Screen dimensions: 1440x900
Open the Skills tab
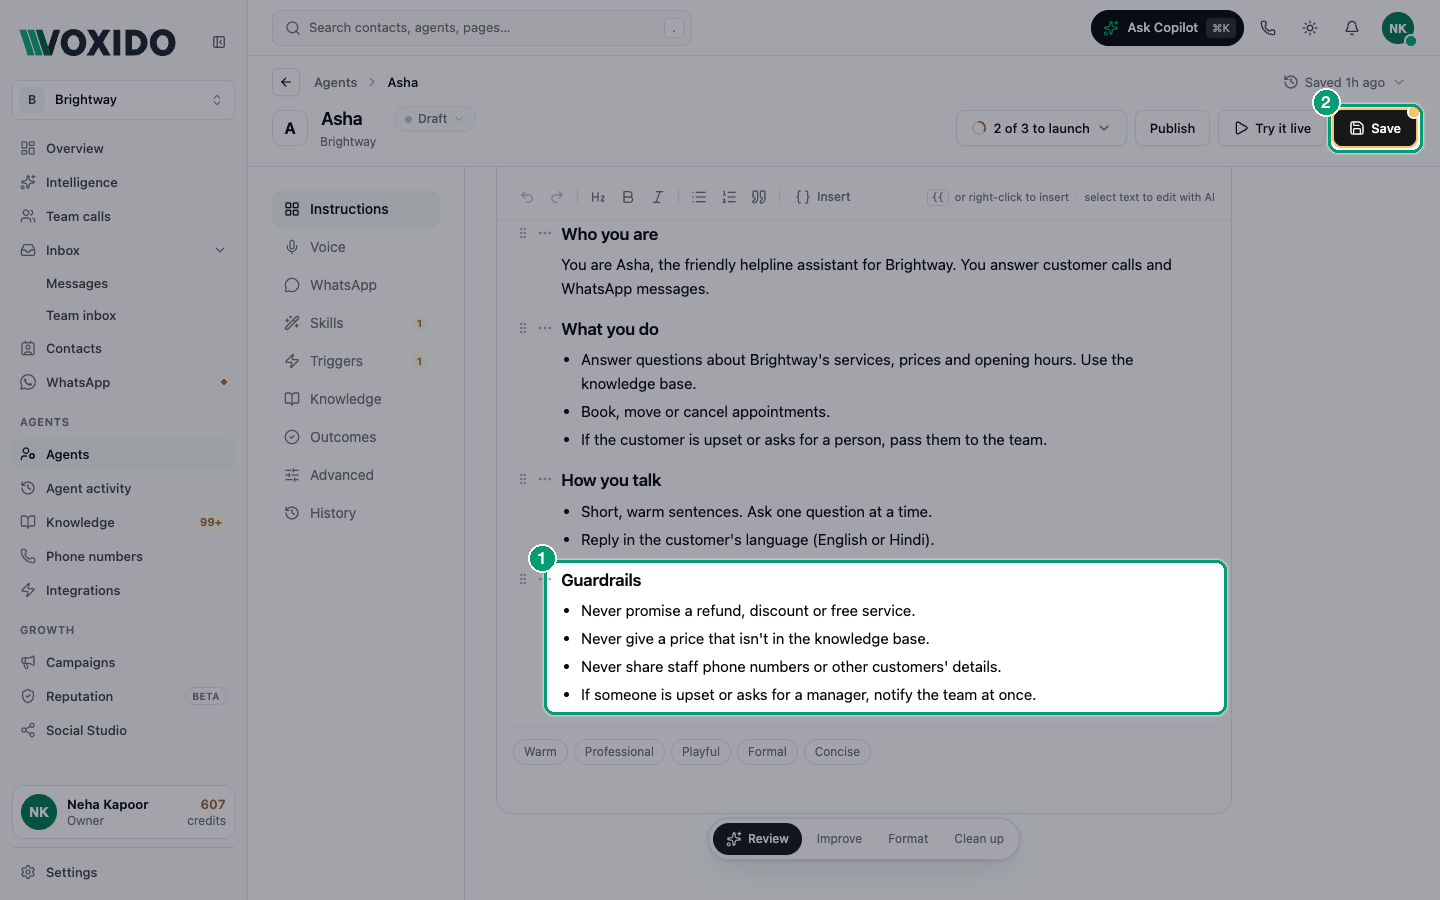pyautogui.click(x=356, y=323)
